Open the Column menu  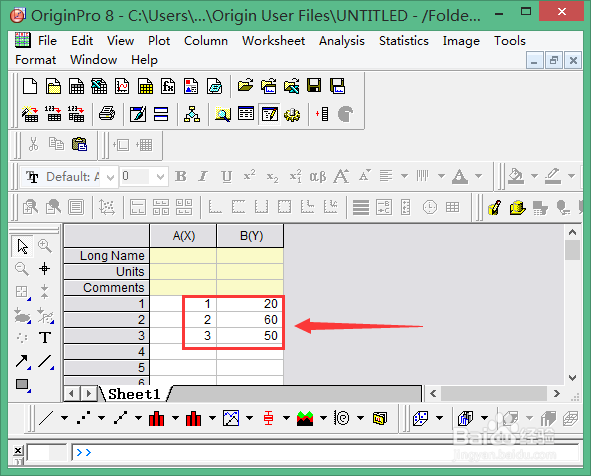point(206,41)
